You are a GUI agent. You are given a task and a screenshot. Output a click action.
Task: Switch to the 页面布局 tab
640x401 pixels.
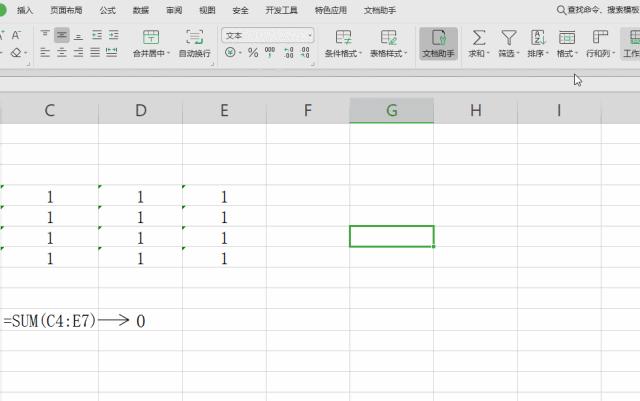[66, 10]
